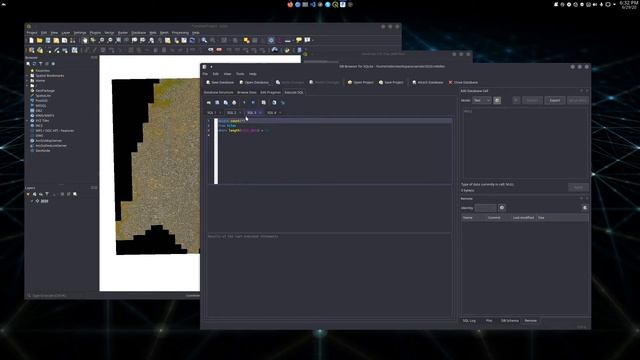640x360 pixels.
Task: Select the Pan Map hand tool in QGIS
Action: 84,40
